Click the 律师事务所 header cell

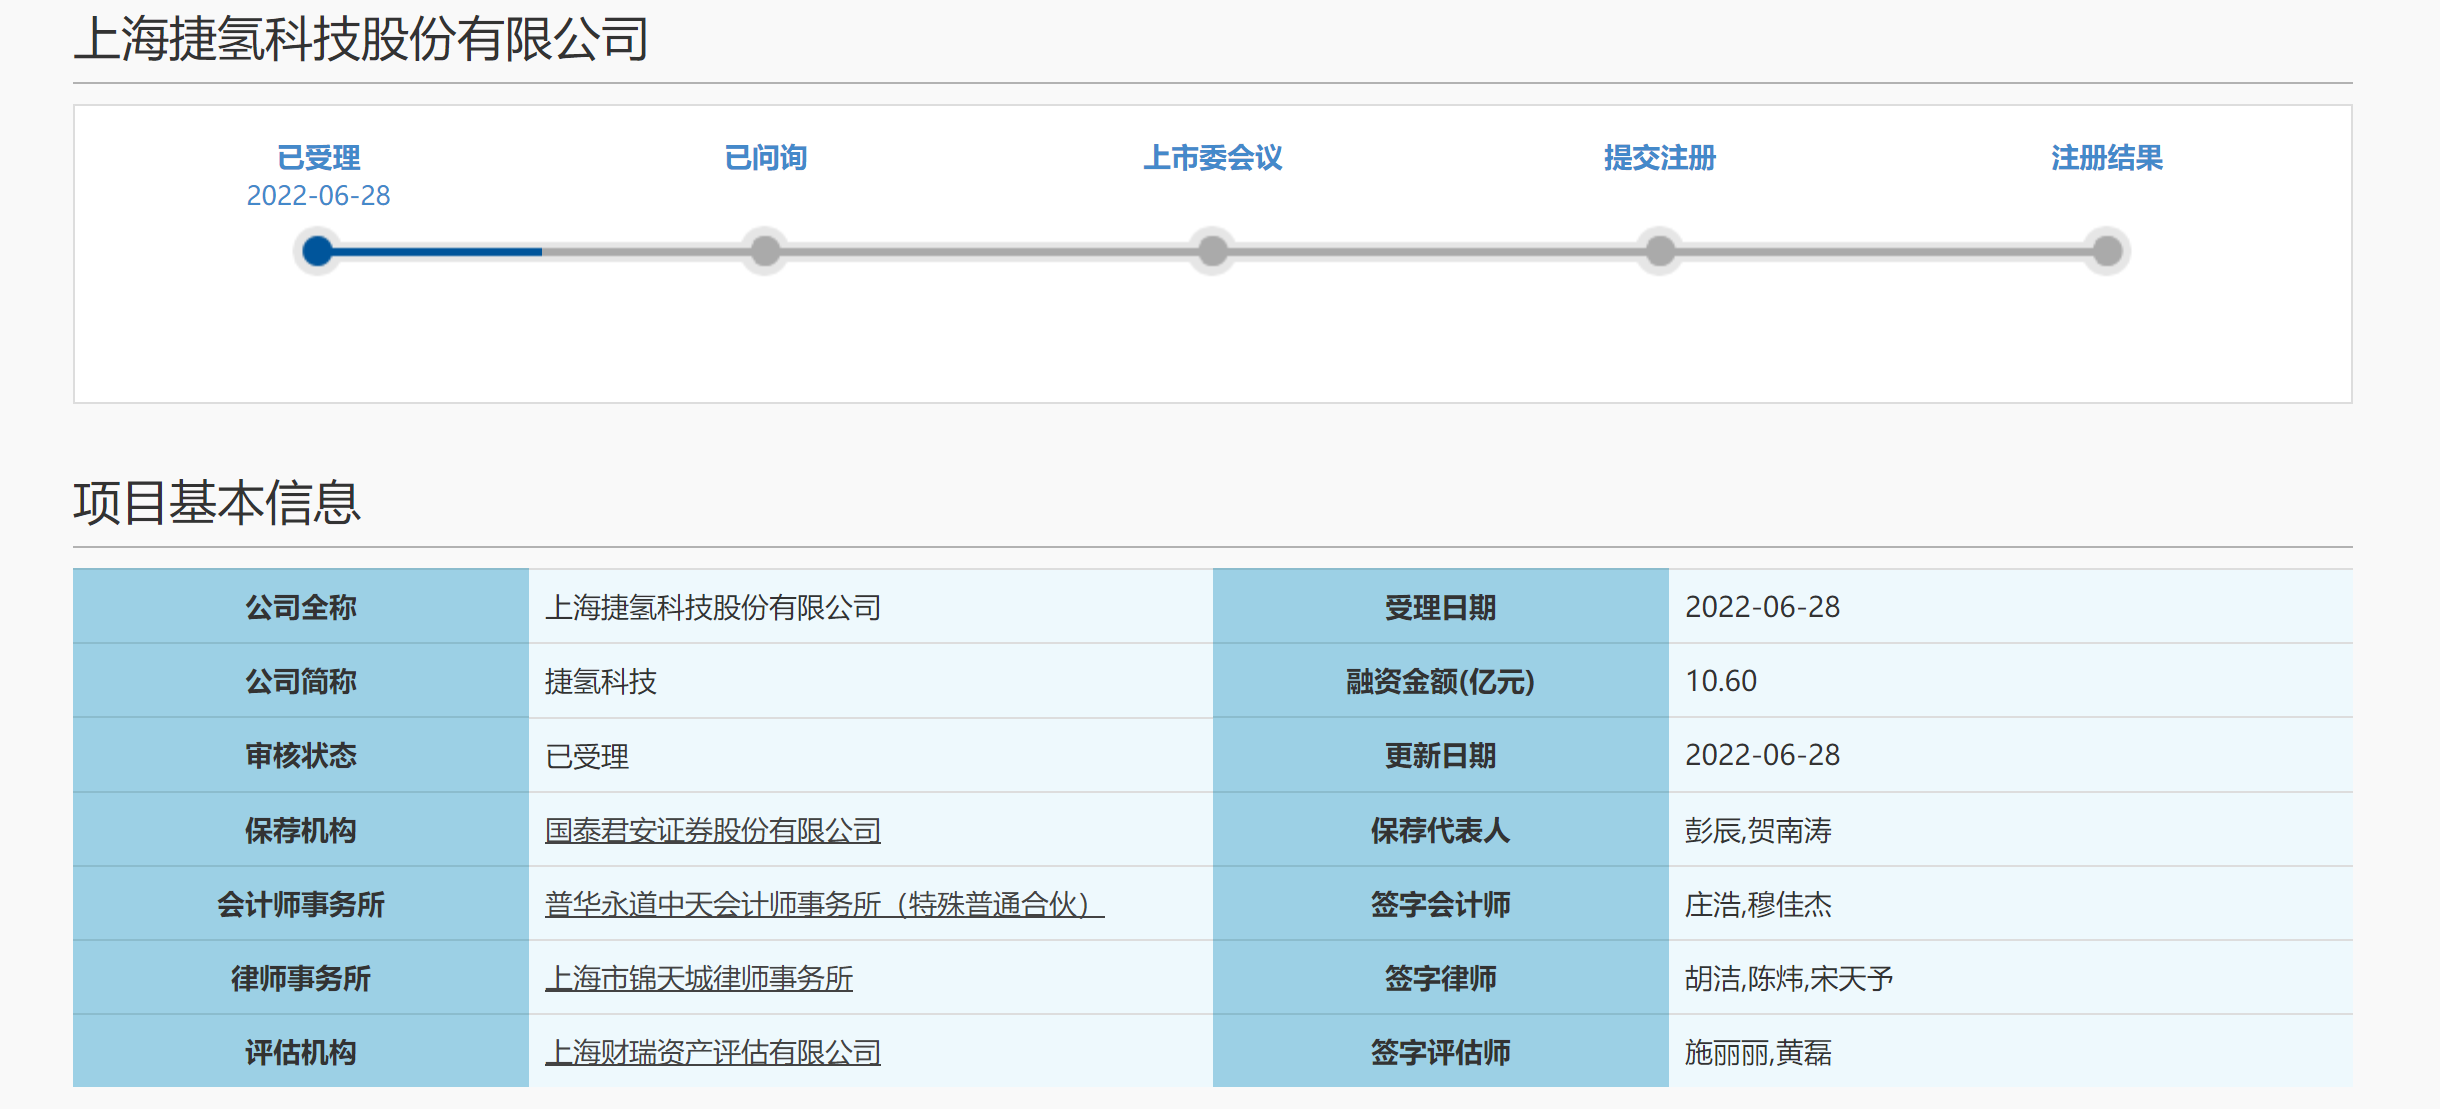(301, 978)
